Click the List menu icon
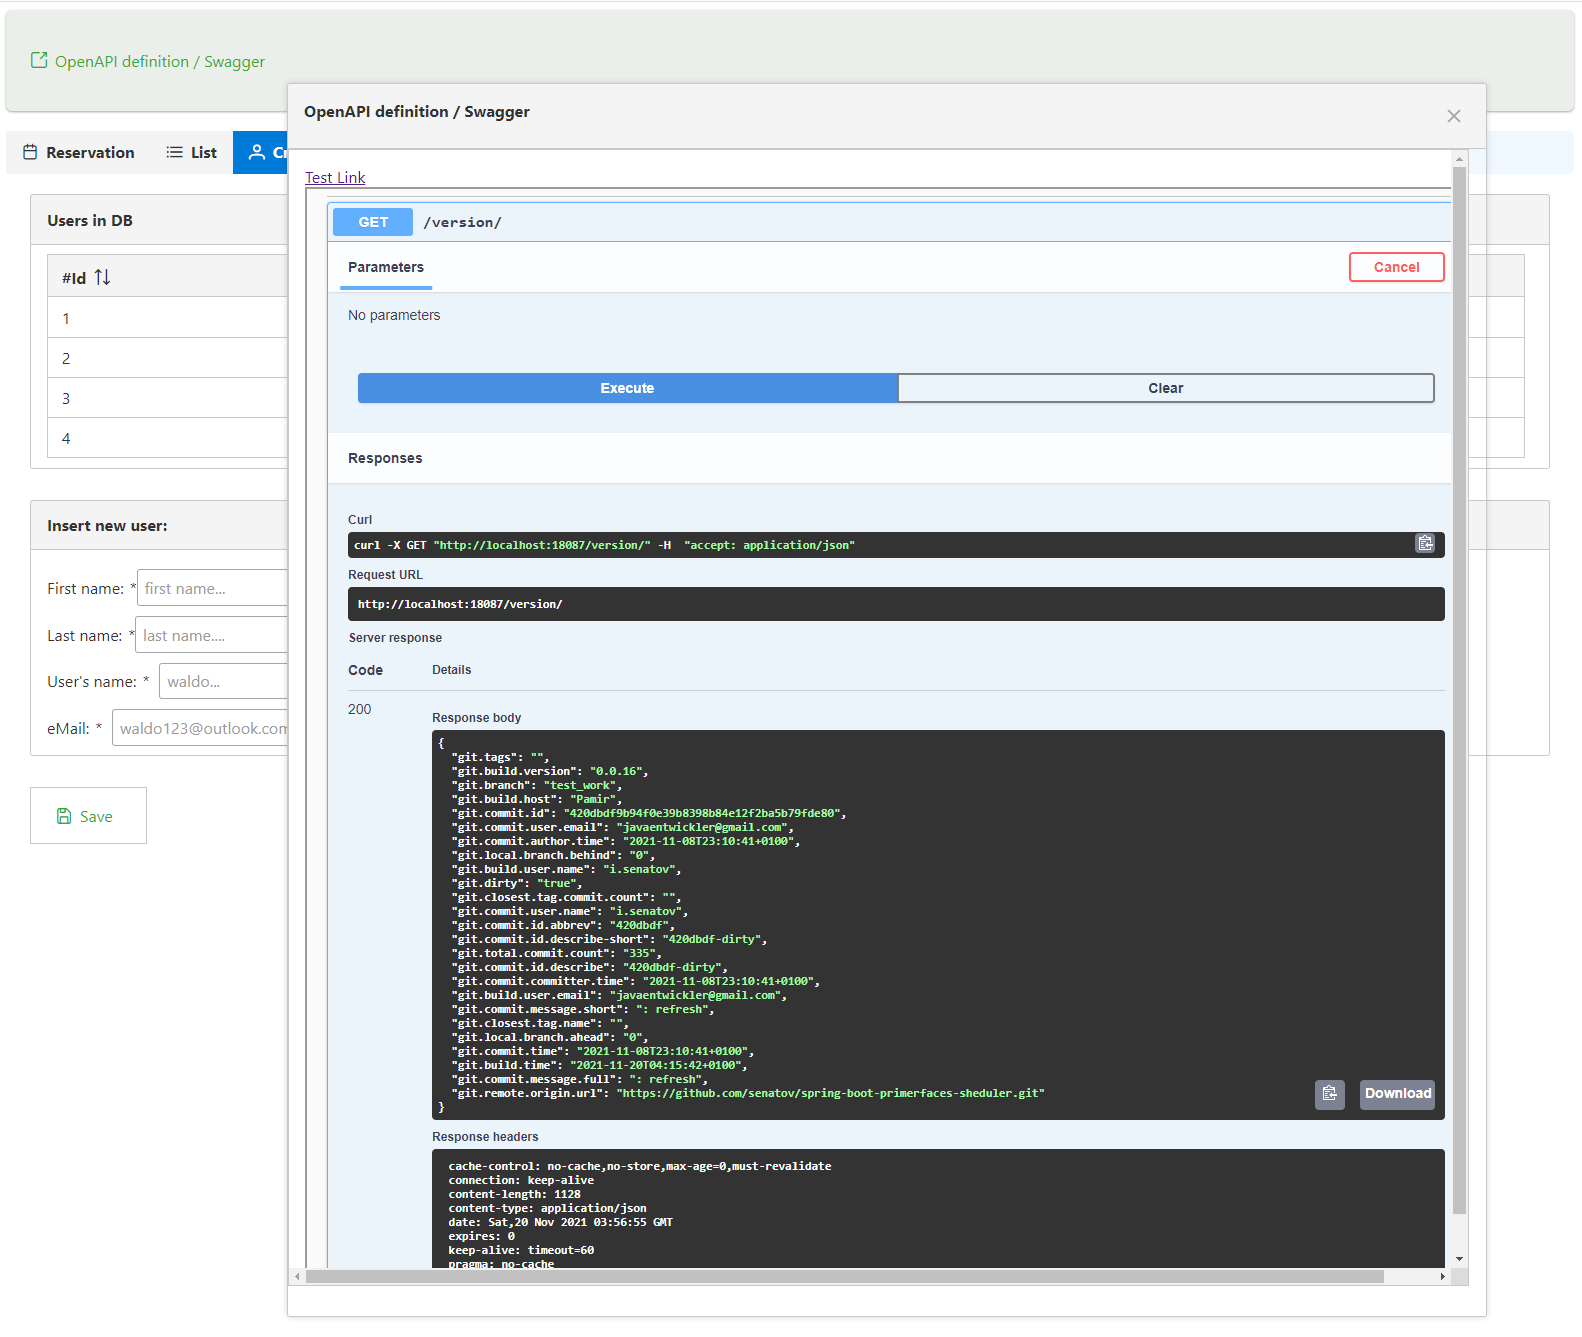 (x=174, y=152)
